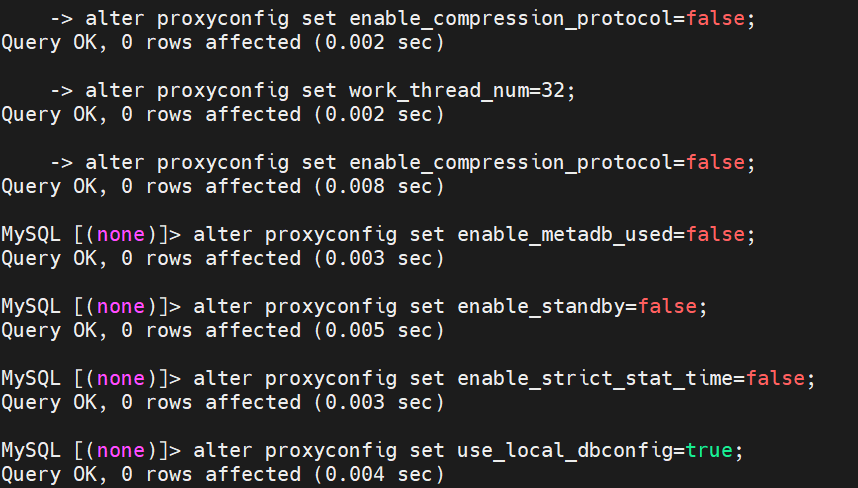Click the green 'true' value
This screenshot has height=488, width=858.
click(709, 450)
